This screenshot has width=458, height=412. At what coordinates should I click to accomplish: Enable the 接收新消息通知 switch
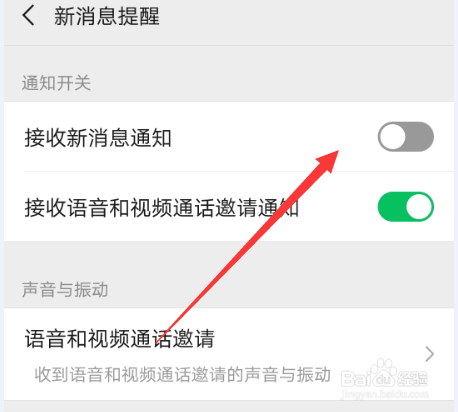(x=406, y=137)
